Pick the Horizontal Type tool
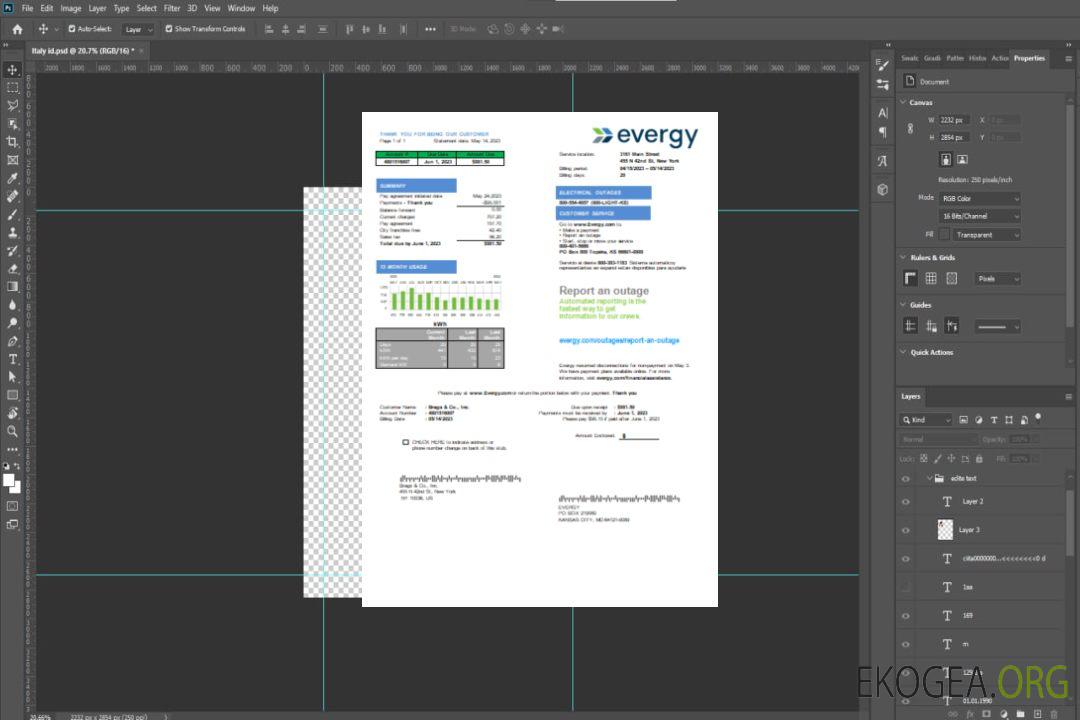Screen dimensions: 1080x720 pyautogui.click(x=13, y=359)
